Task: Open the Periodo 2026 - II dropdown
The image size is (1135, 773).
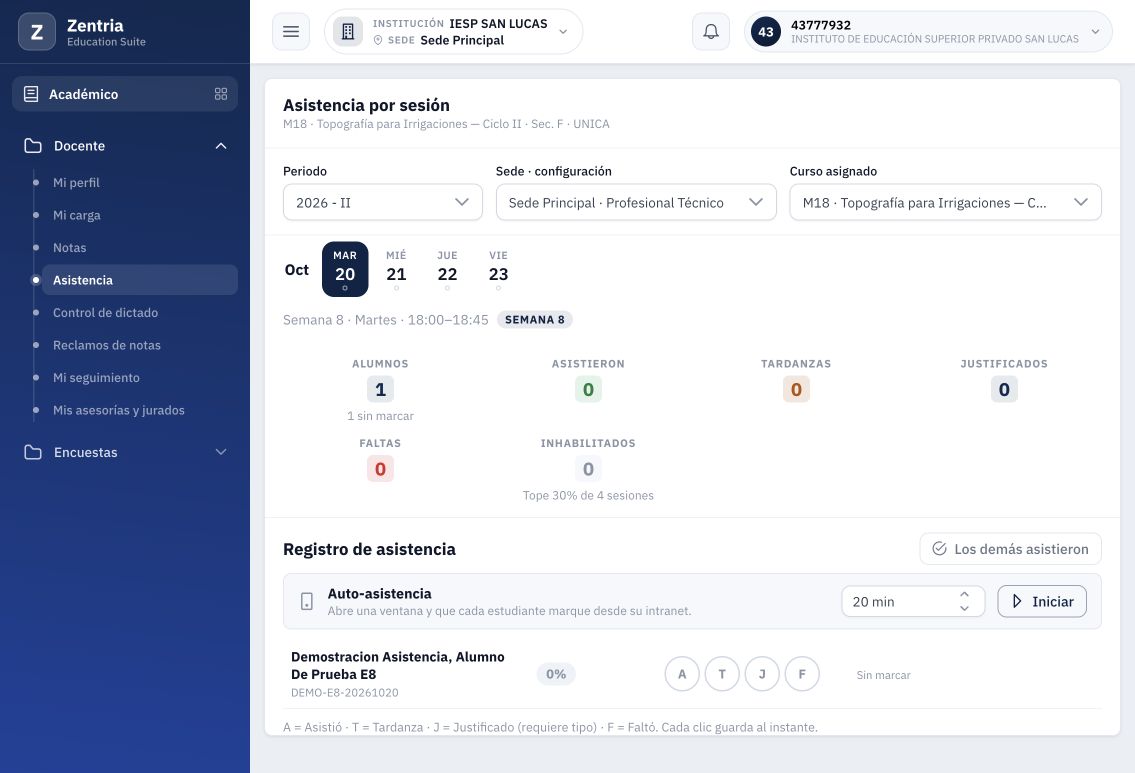Action: click(x=382, y=203)
